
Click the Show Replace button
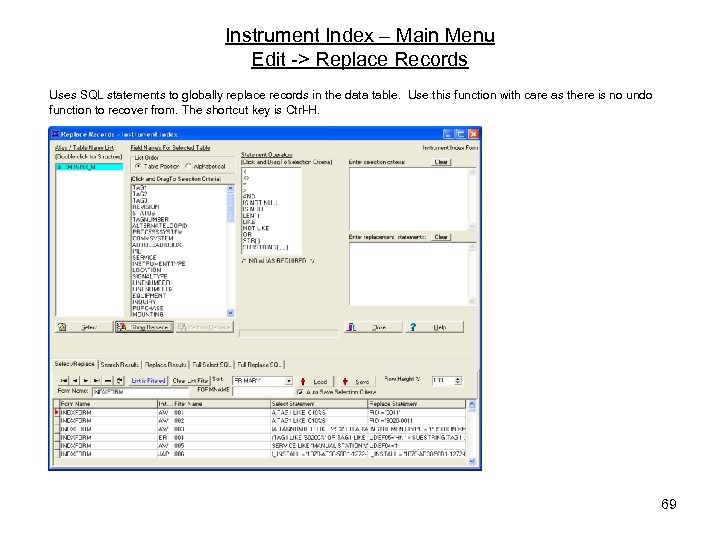click(x=144, y=327)
